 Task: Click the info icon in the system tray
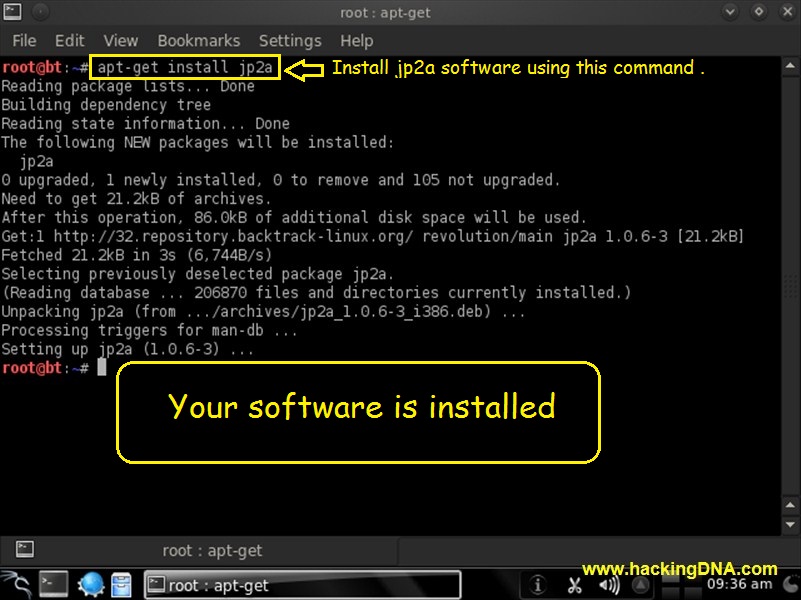(537, 584)
